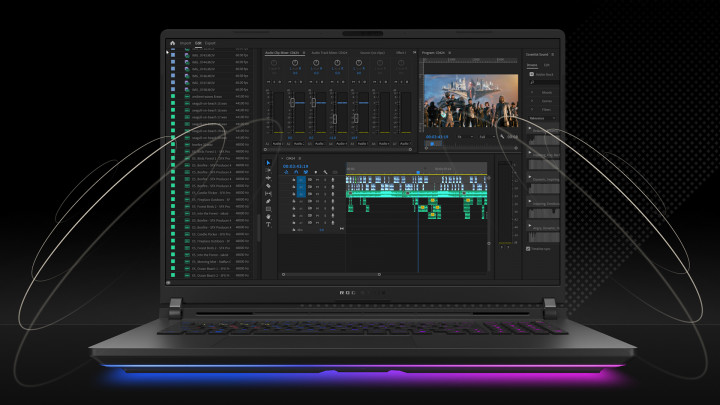Select the Pen tool

[269, 201]
